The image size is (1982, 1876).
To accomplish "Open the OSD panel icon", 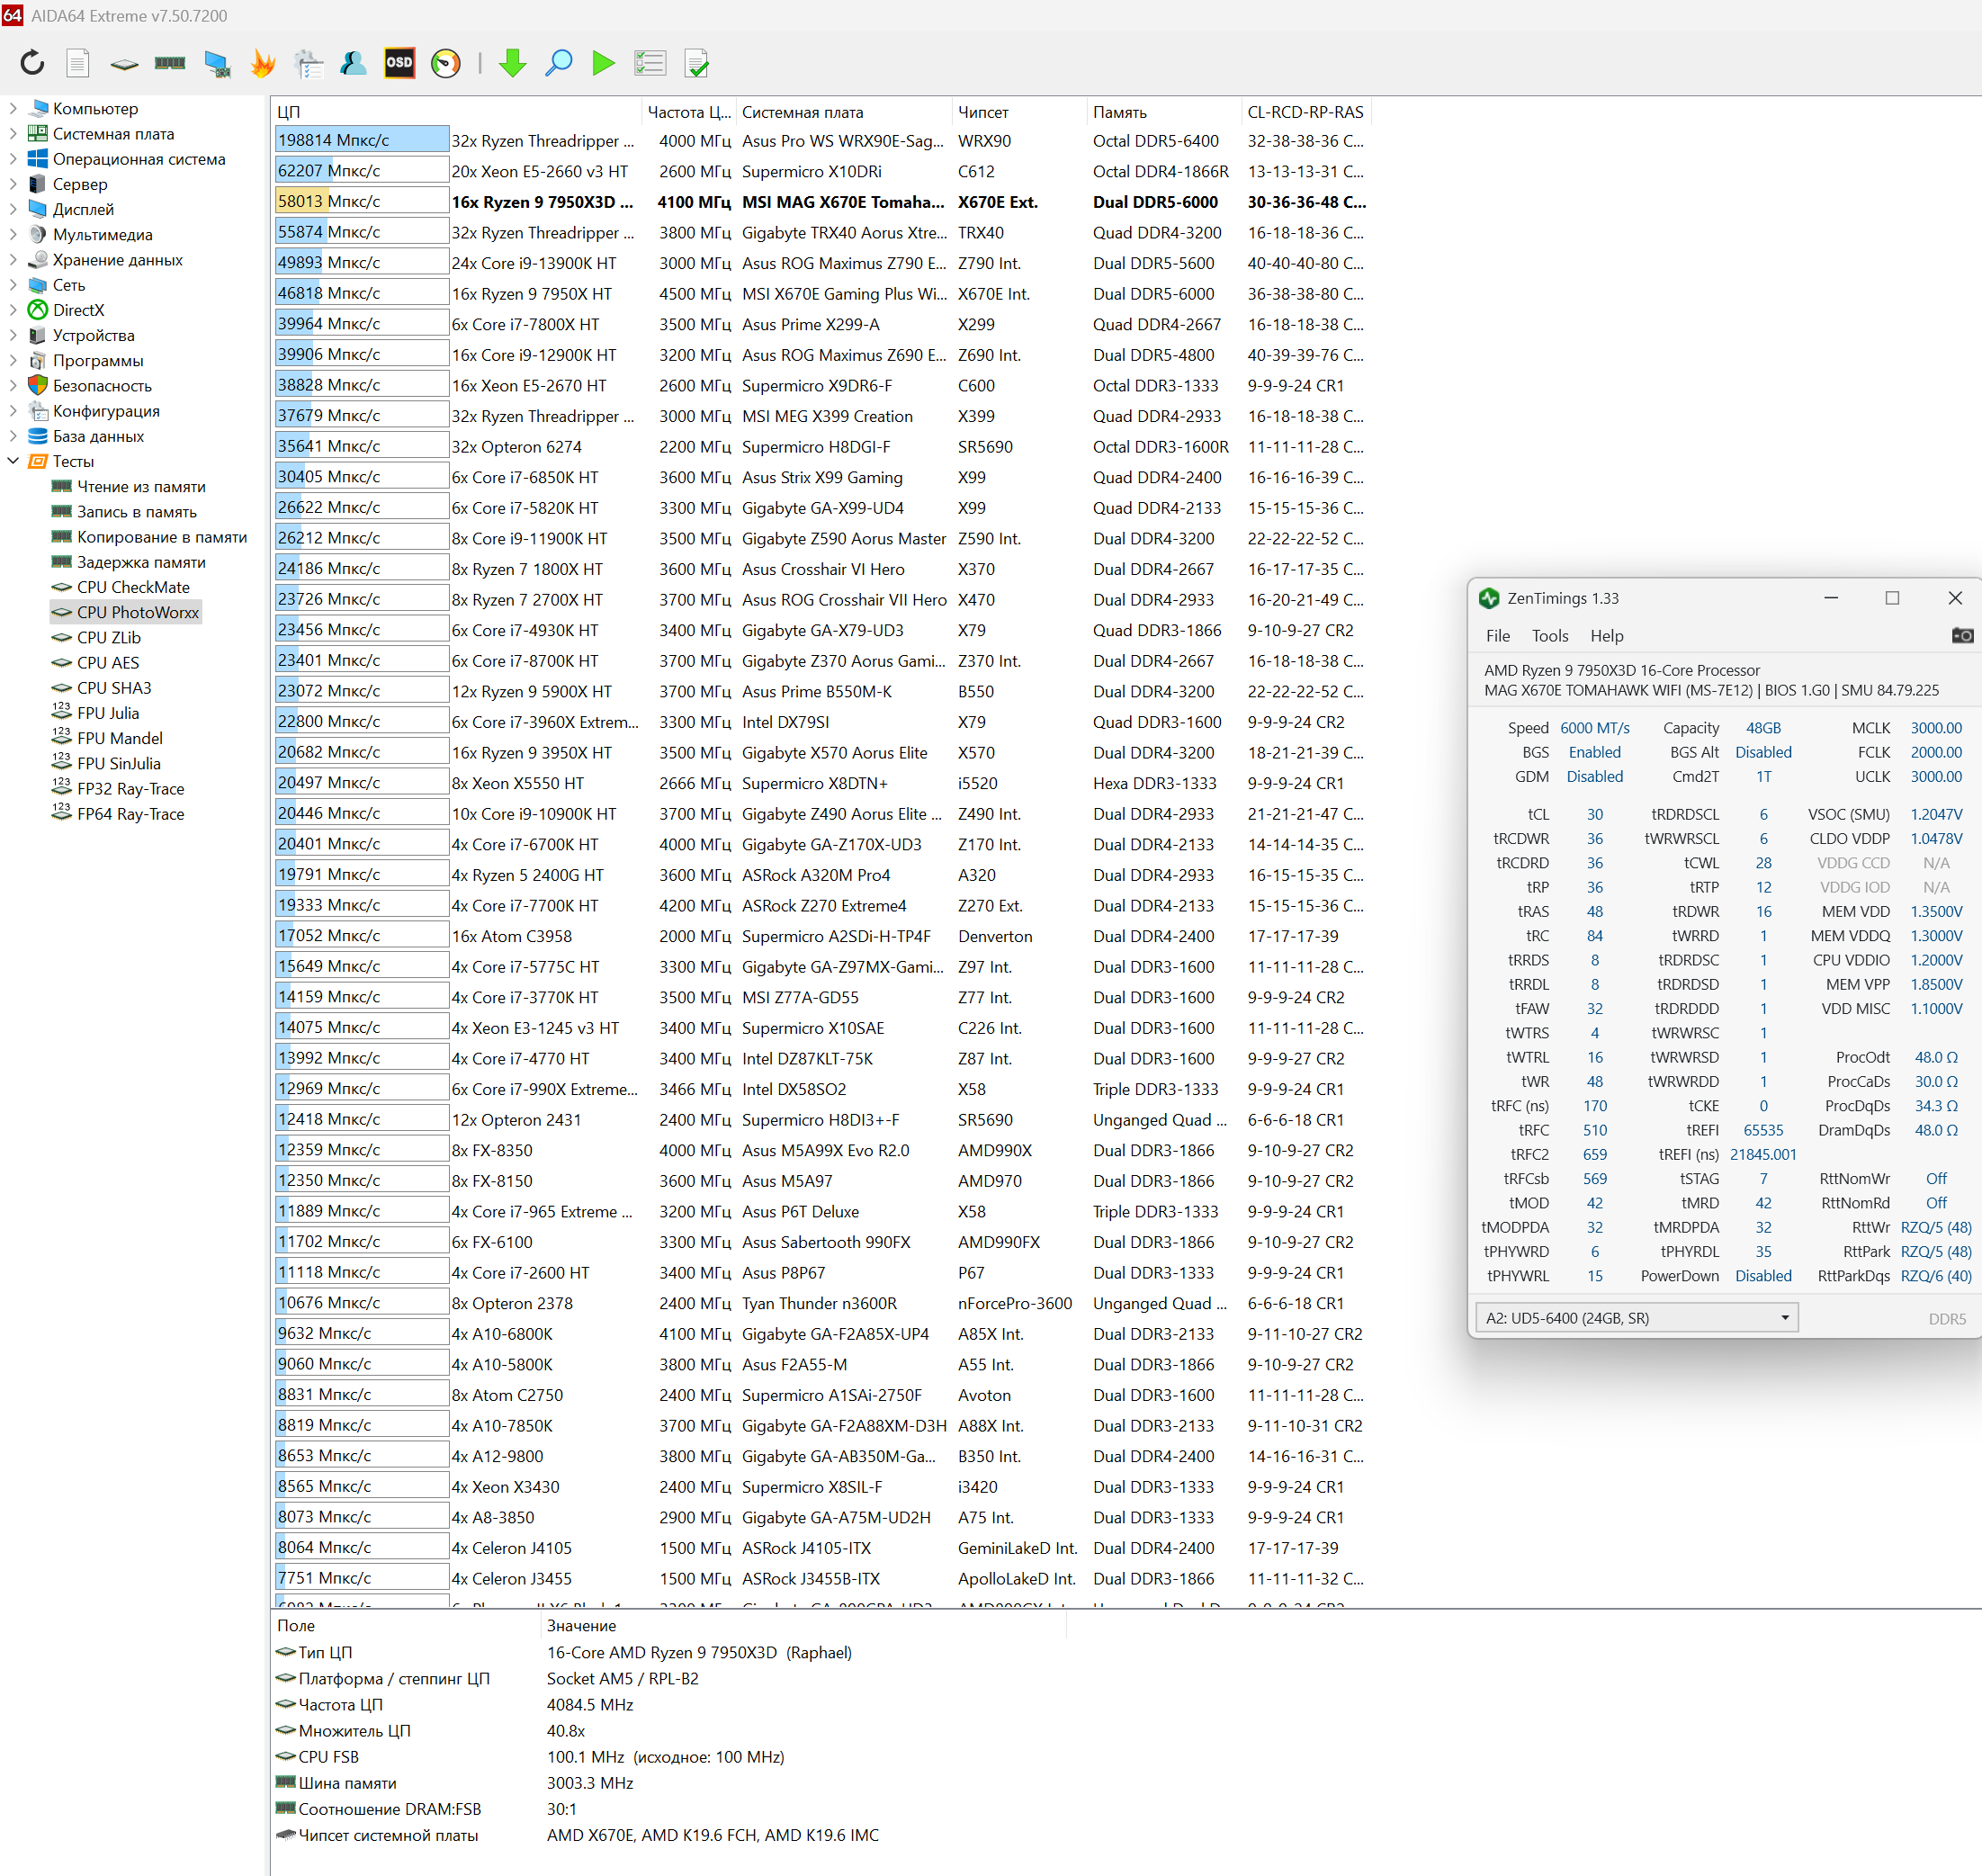I will click(399, 63).
